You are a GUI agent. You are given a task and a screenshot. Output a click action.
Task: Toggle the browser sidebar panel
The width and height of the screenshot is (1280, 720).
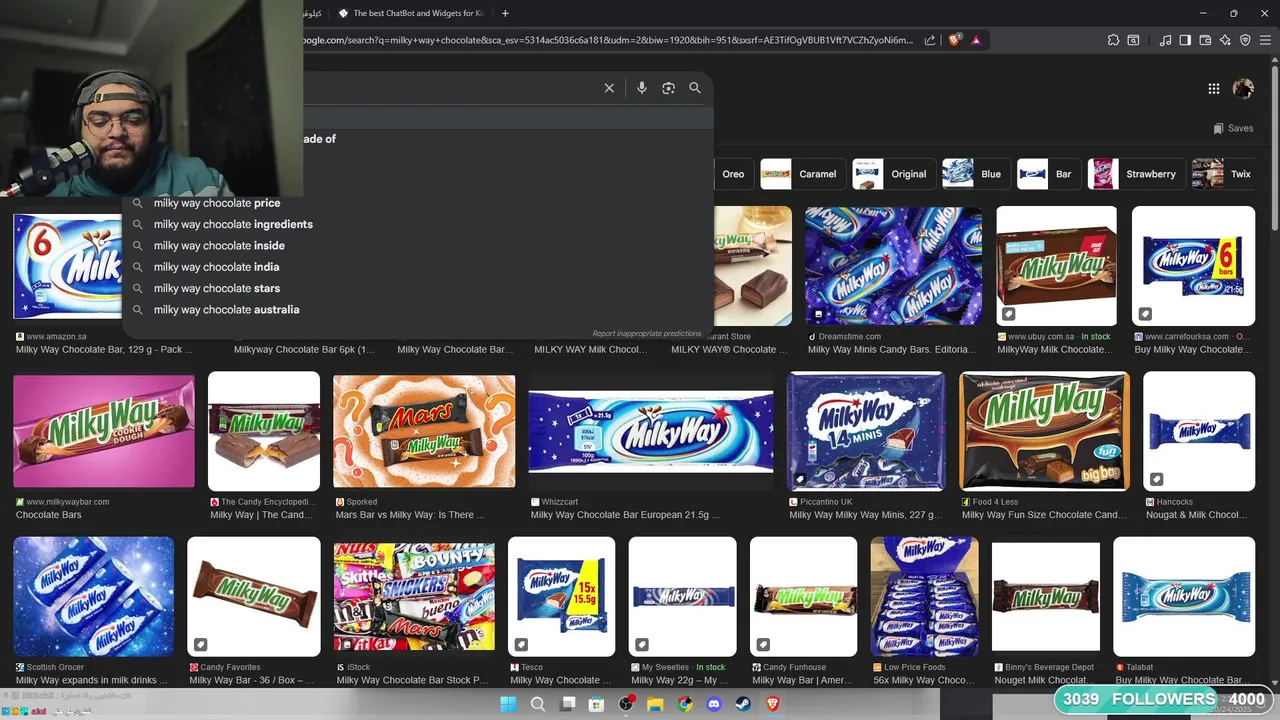click(1185, 40)
